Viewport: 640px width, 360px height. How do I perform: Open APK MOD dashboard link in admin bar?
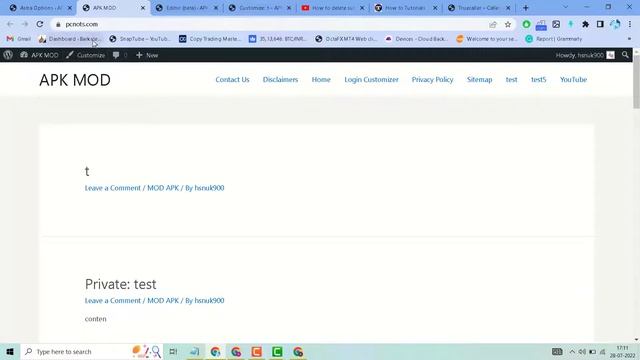click(39, 55)
